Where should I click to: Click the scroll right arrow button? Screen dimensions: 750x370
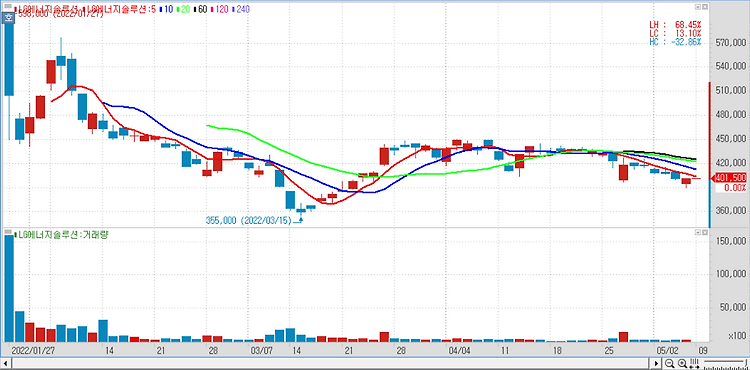pyautogui.click(x=657, y=363)
